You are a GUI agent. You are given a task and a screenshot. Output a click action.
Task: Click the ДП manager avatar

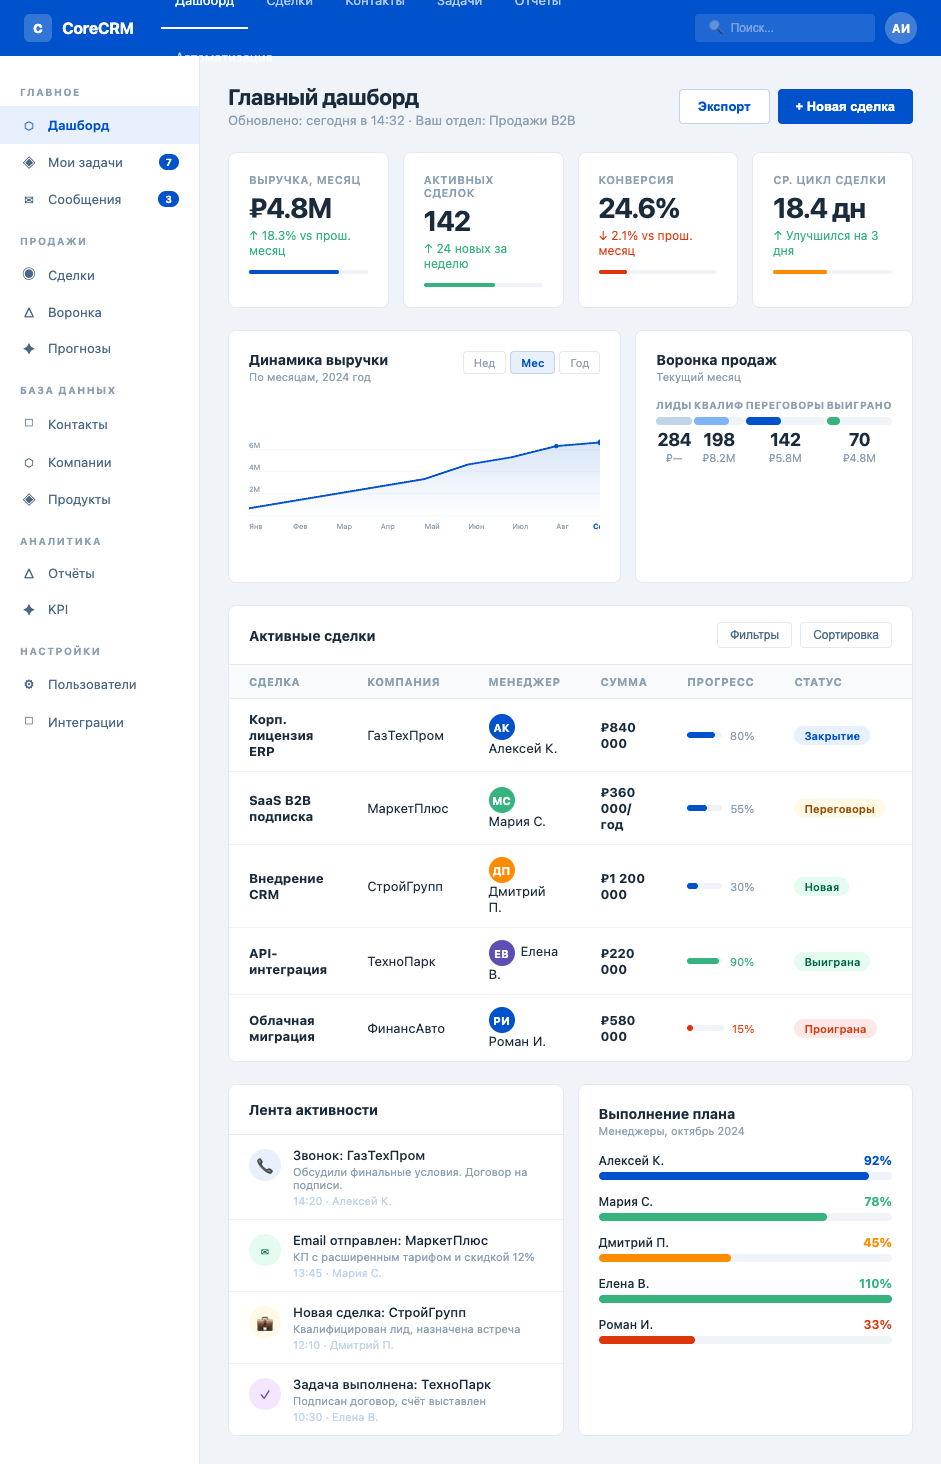coord(502,871)
